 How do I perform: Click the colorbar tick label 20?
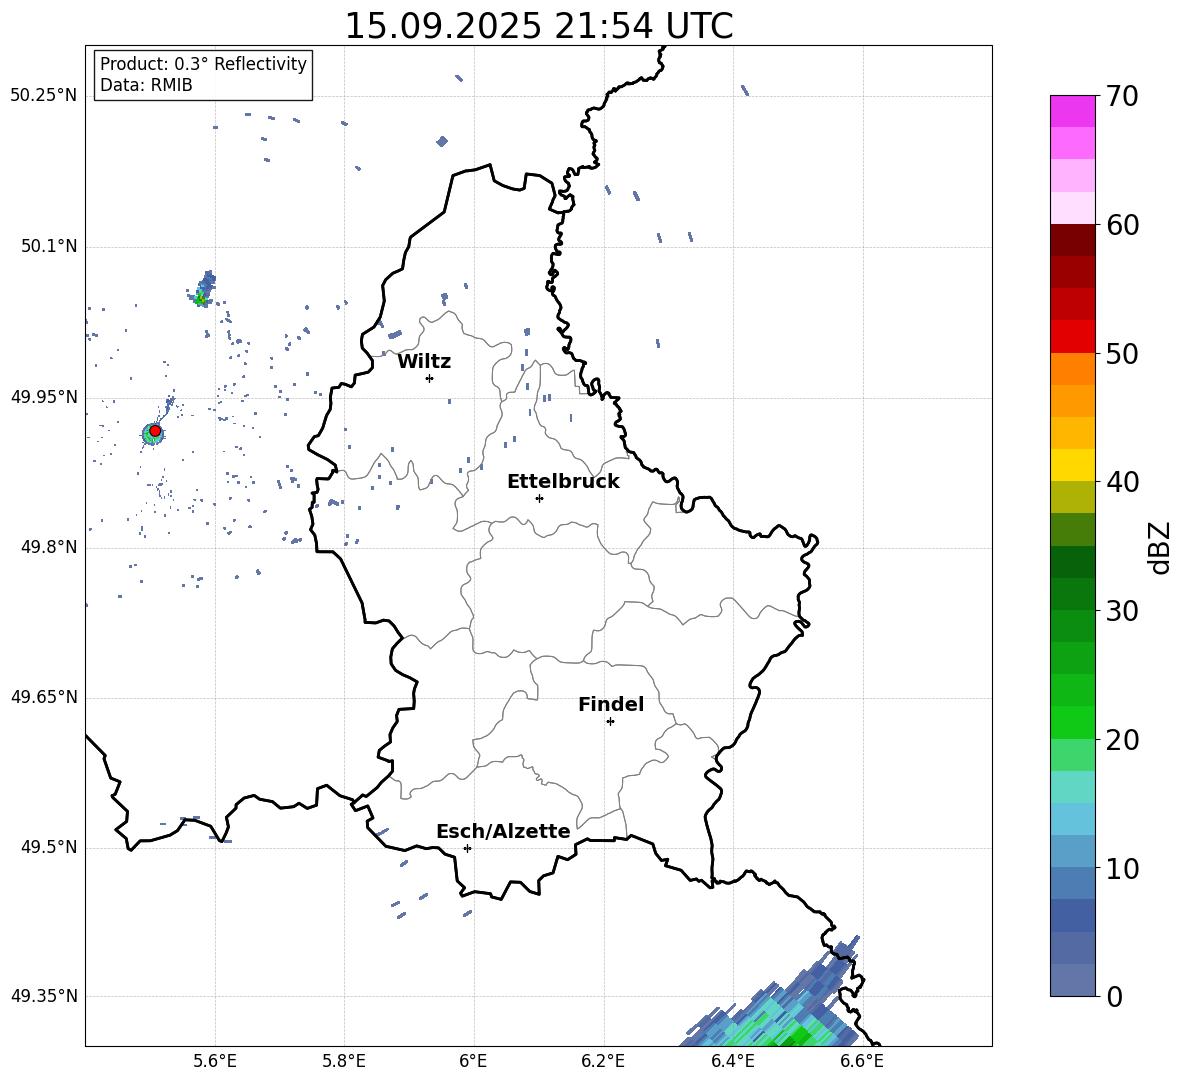1122,740
